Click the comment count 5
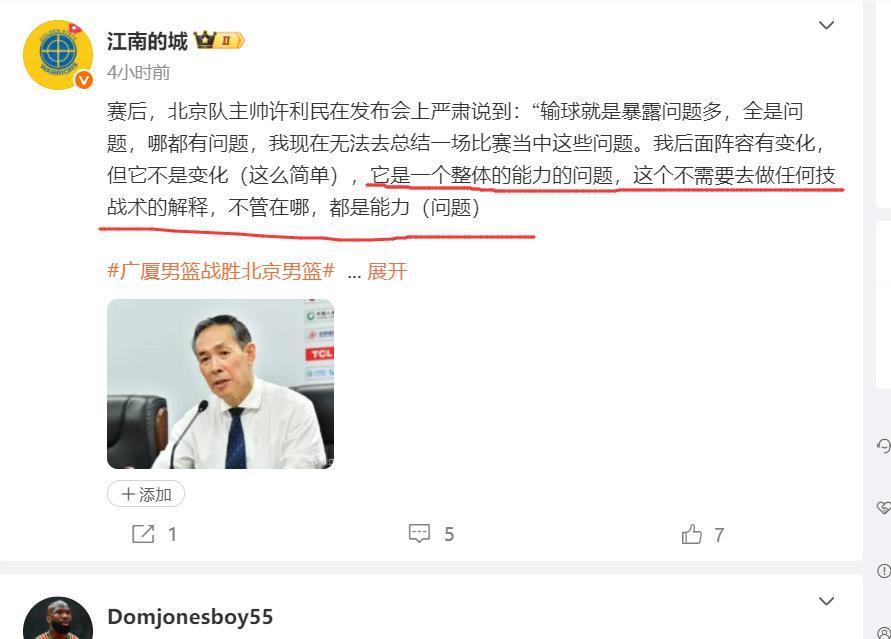 [x=449, y=534]
